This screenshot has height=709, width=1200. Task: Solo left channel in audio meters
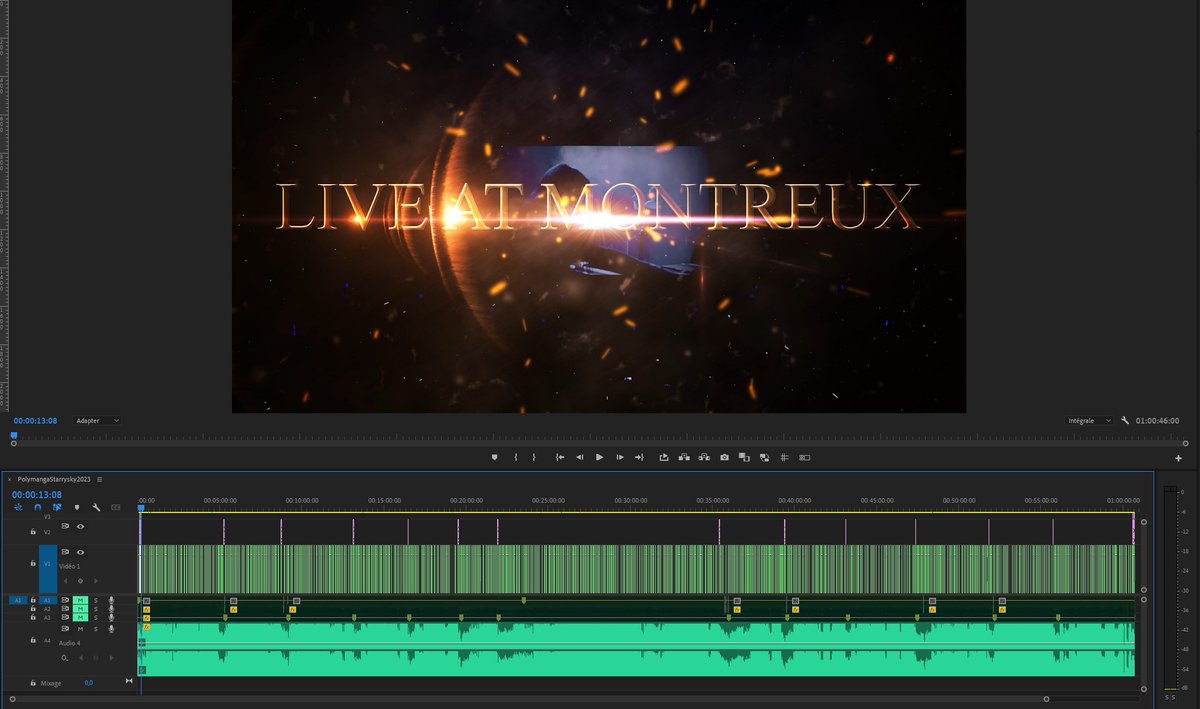[1166, 697]
